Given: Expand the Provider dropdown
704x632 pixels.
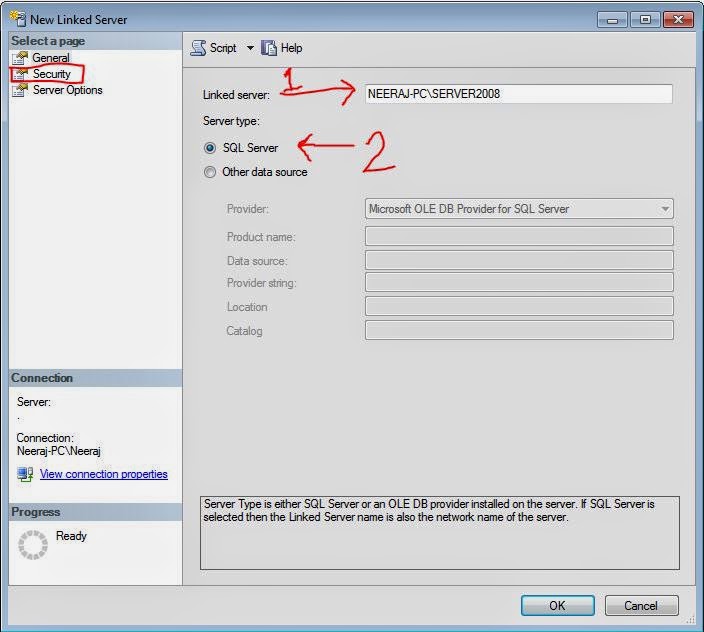Looking at the screenshot, I should point(665,209).
